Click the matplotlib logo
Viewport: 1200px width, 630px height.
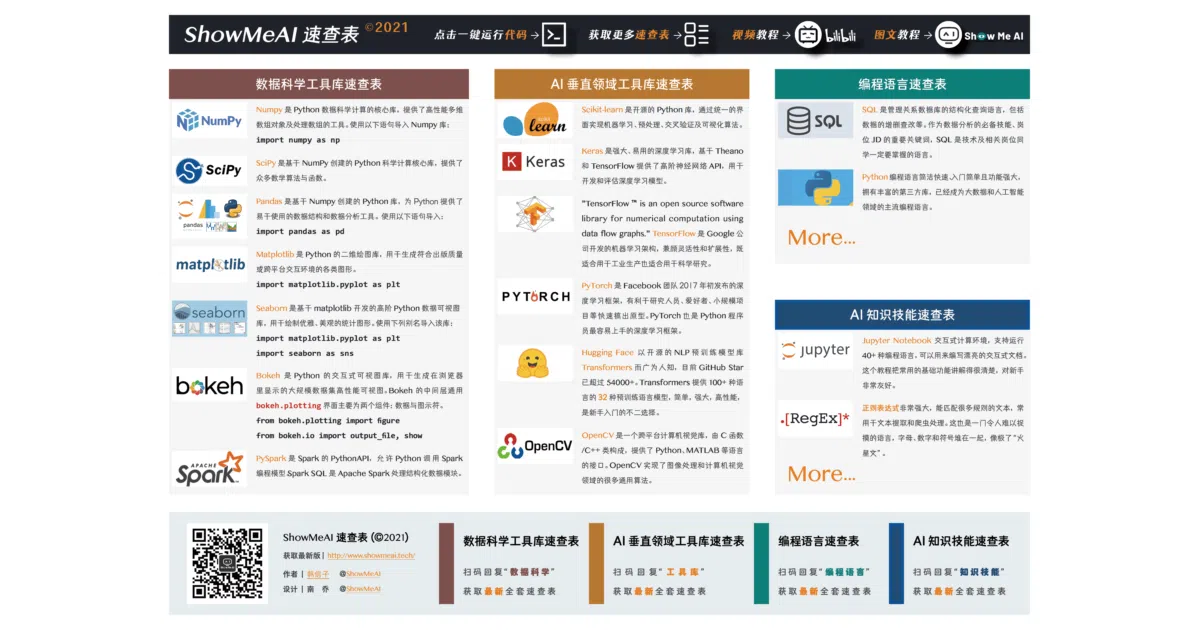click(x=210, y=265)
